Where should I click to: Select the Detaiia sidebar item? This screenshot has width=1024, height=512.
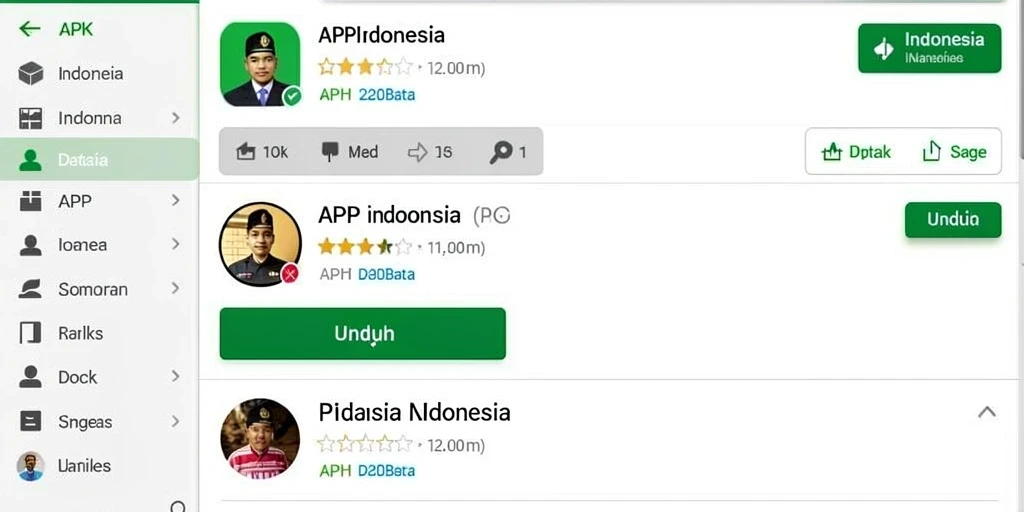click(x=99, y=159)
